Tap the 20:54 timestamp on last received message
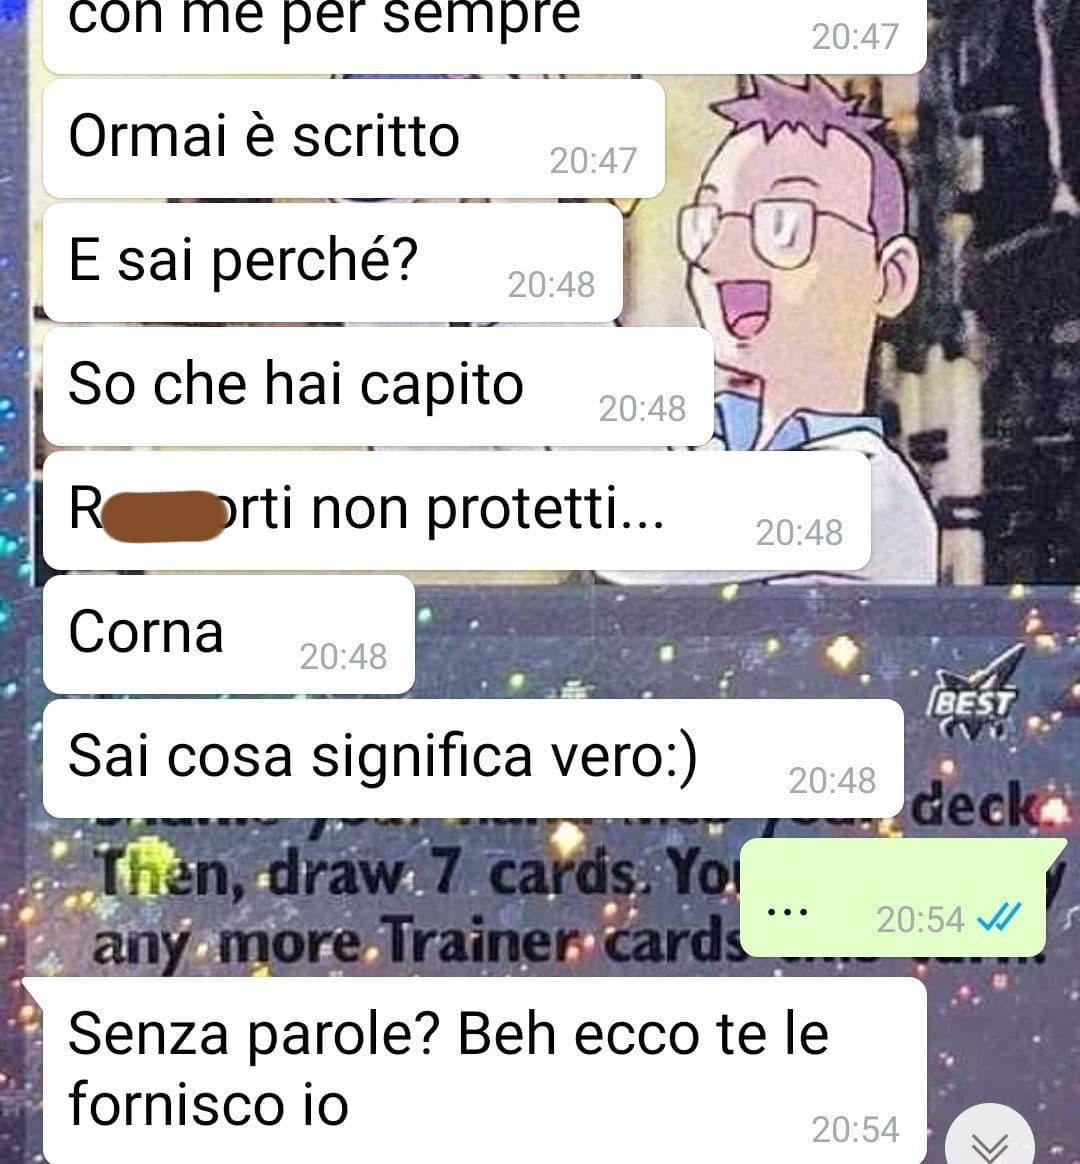Image resolution: width=1080 pixels, height=1164 pixels. 855,1130
